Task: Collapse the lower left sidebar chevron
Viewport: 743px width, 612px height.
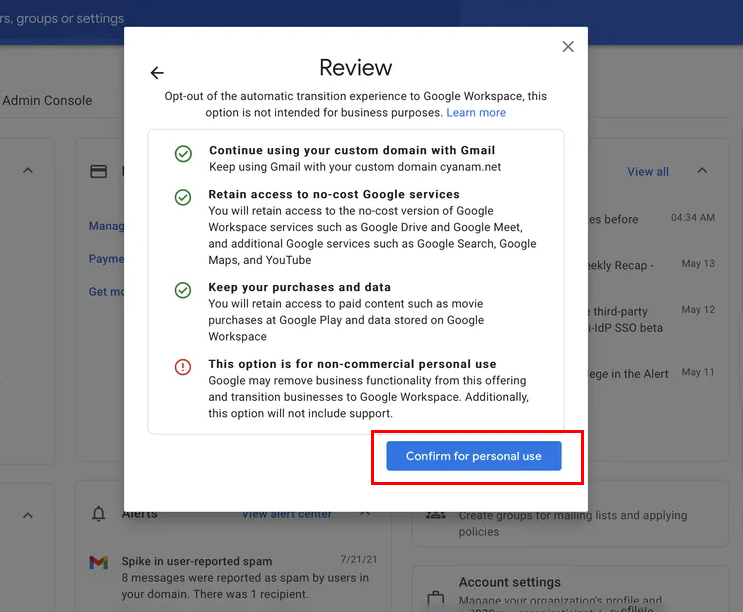Action: [x=28, y=515]
